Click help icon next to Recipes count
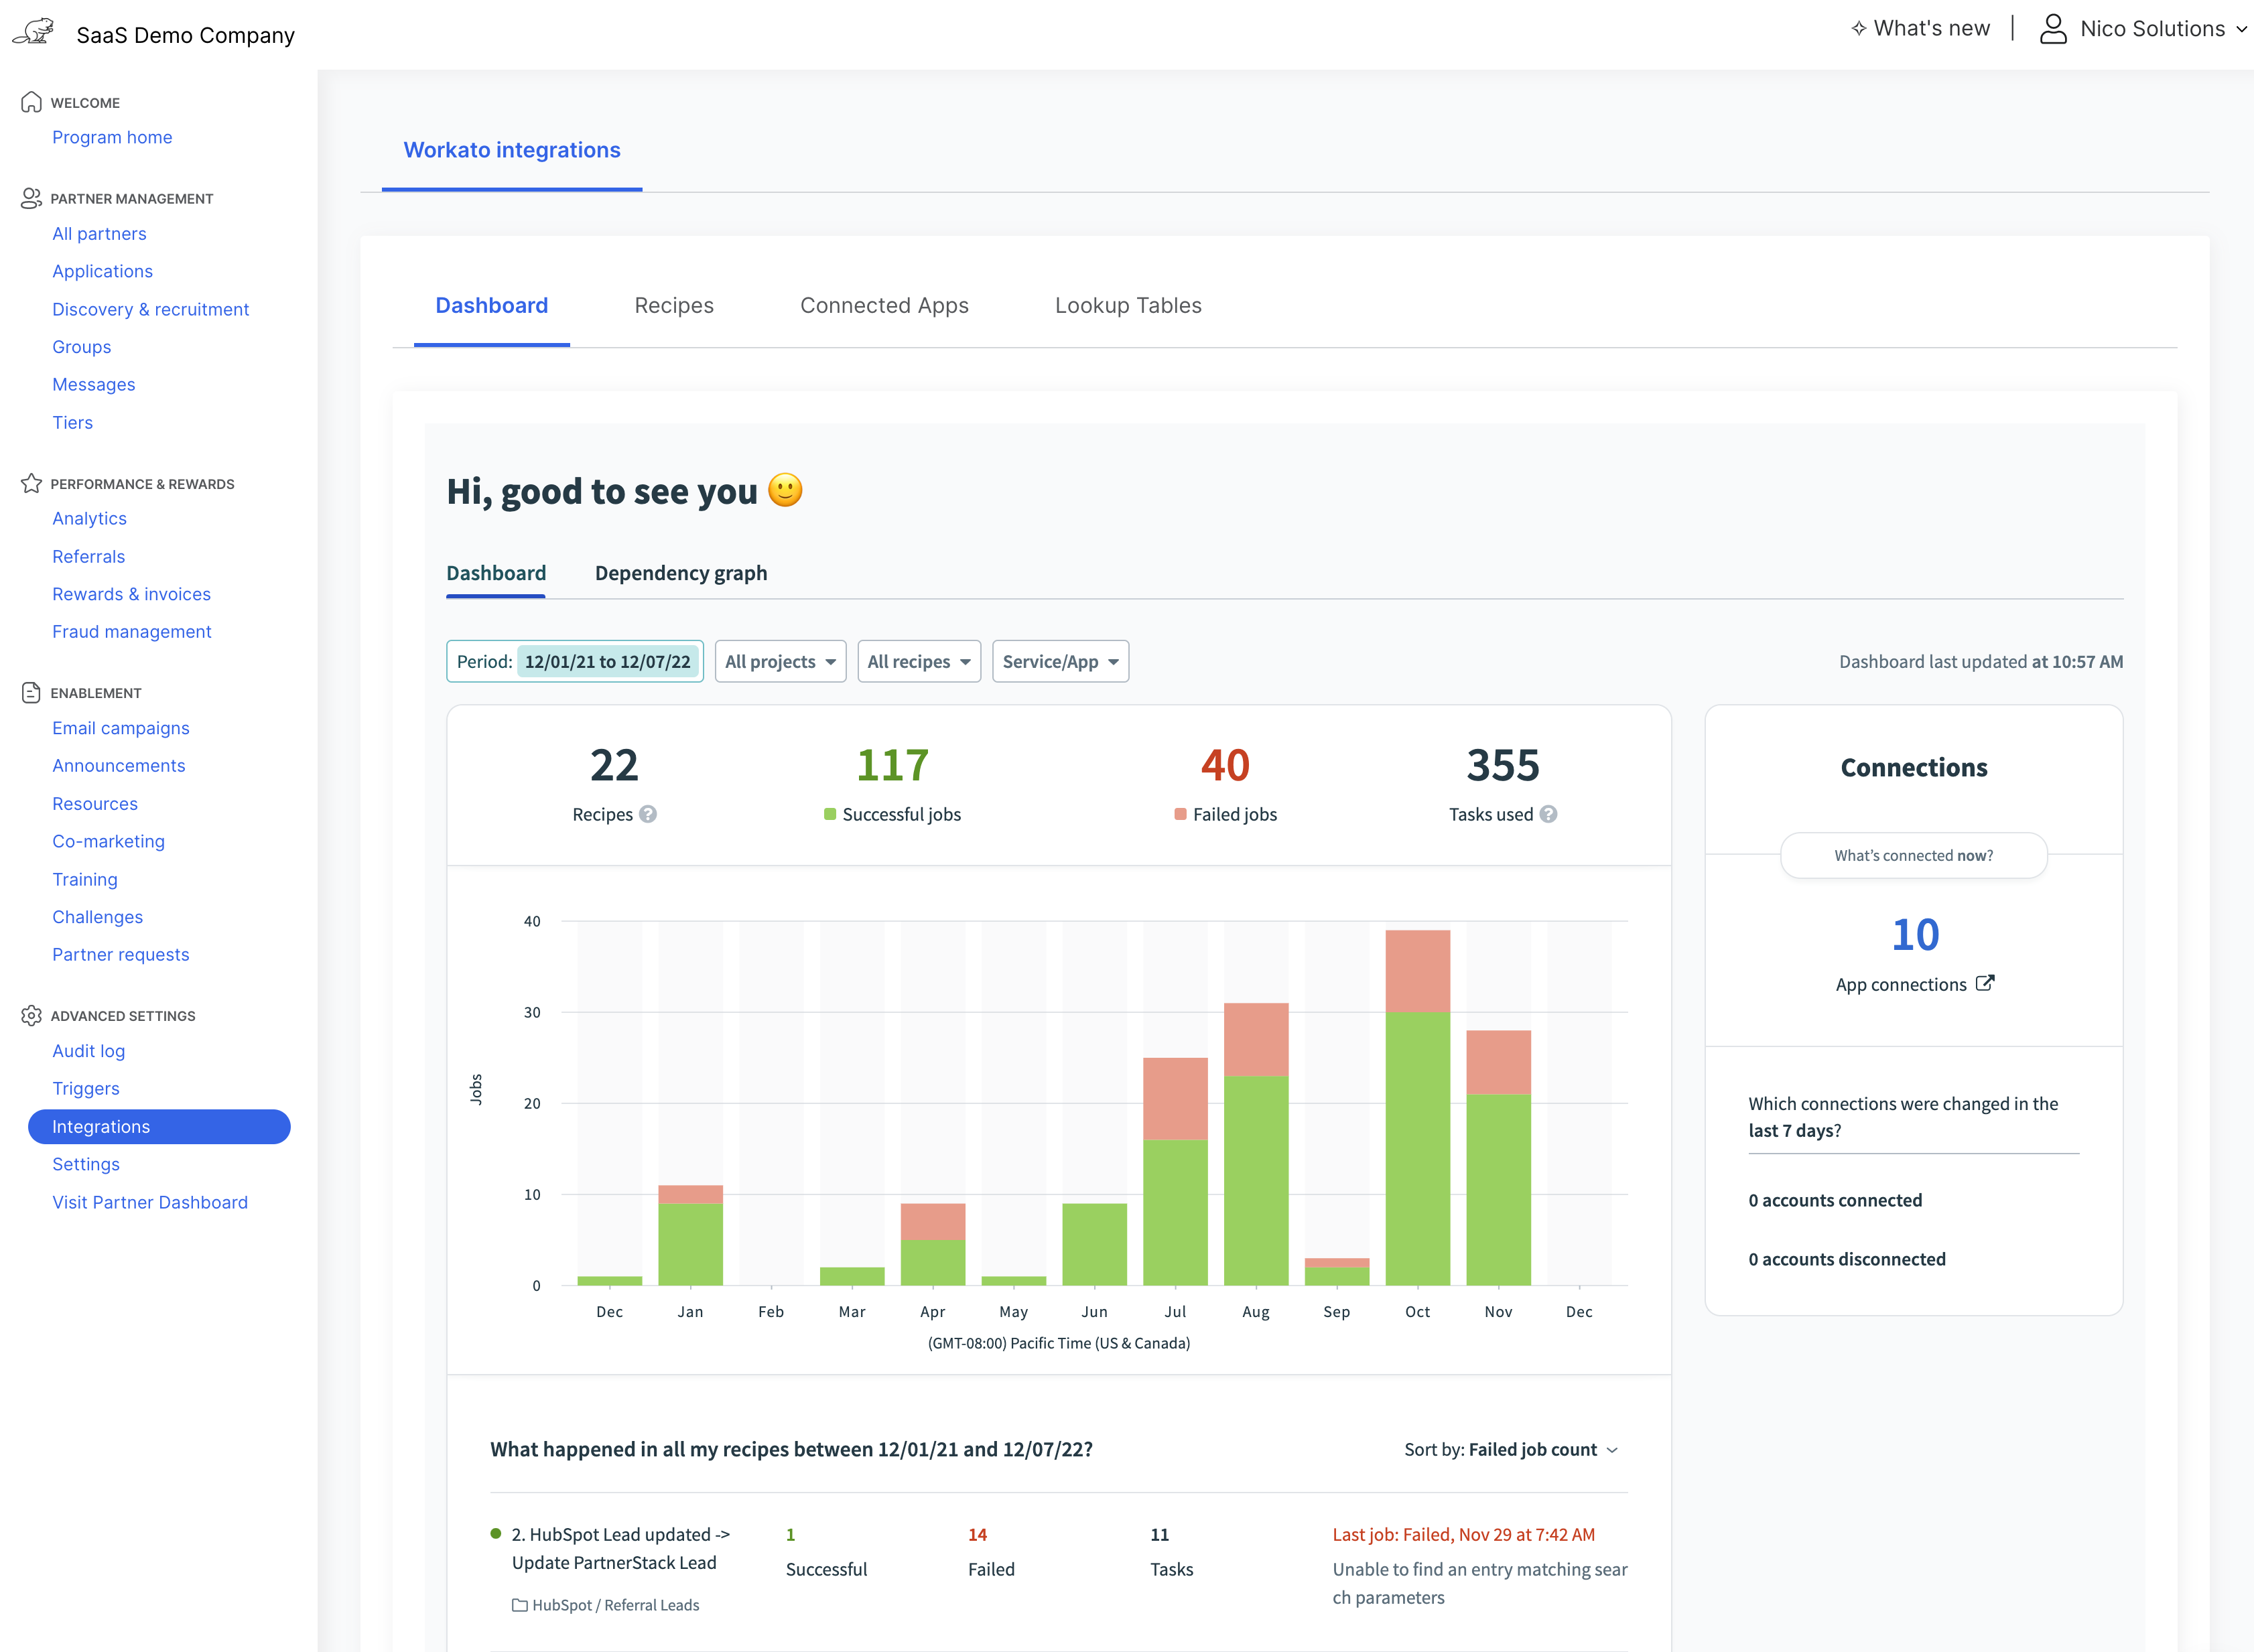Viewport: 2254px width, 1652px height. pyautogui.click(x=648, y=814)
